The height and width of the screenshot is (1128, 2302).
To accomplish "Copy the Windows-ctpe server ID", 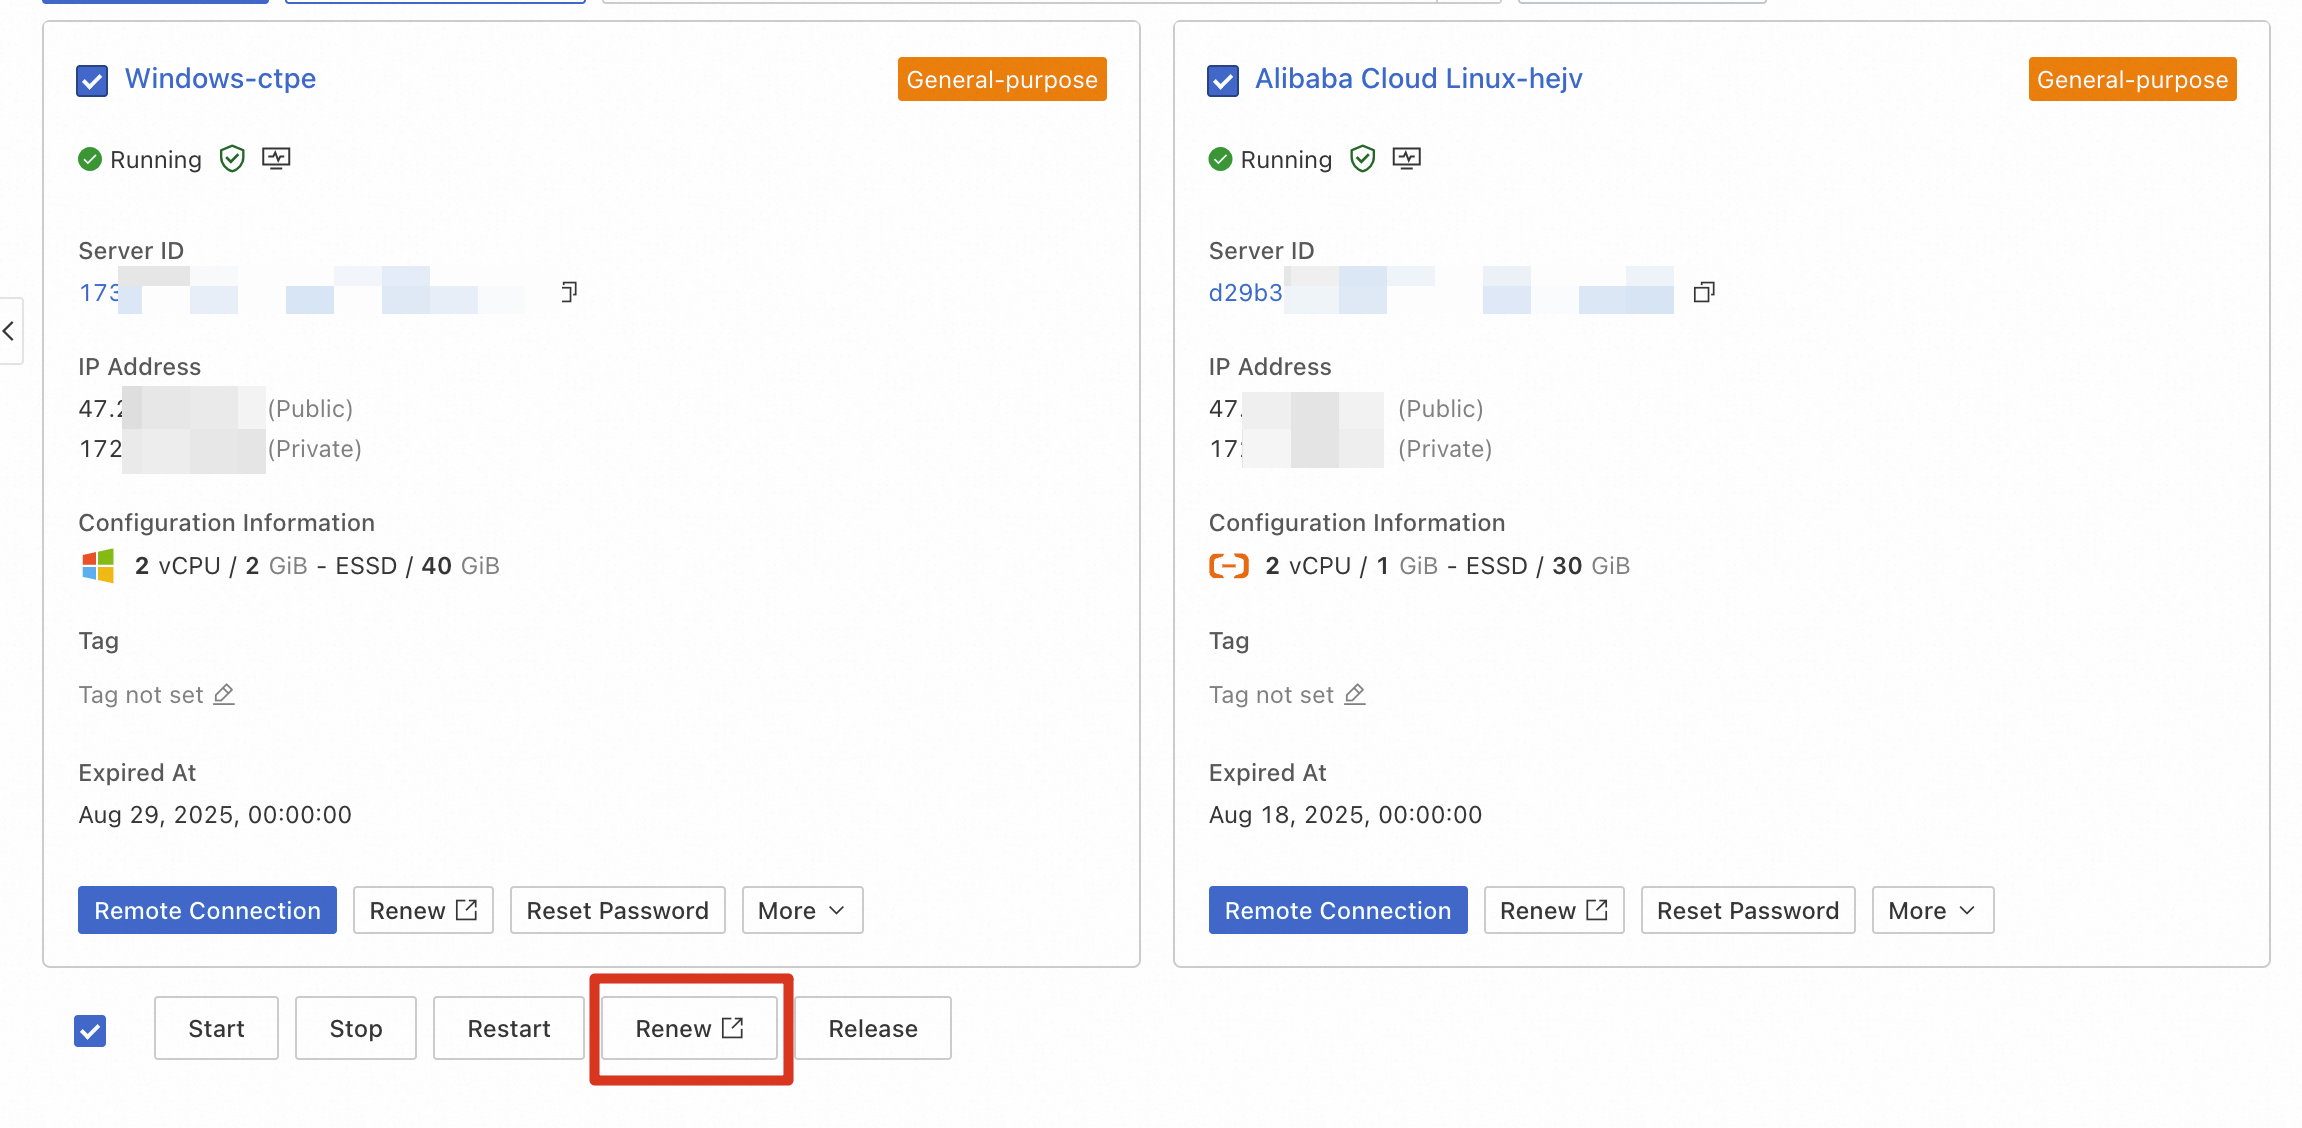I will 569,292.
